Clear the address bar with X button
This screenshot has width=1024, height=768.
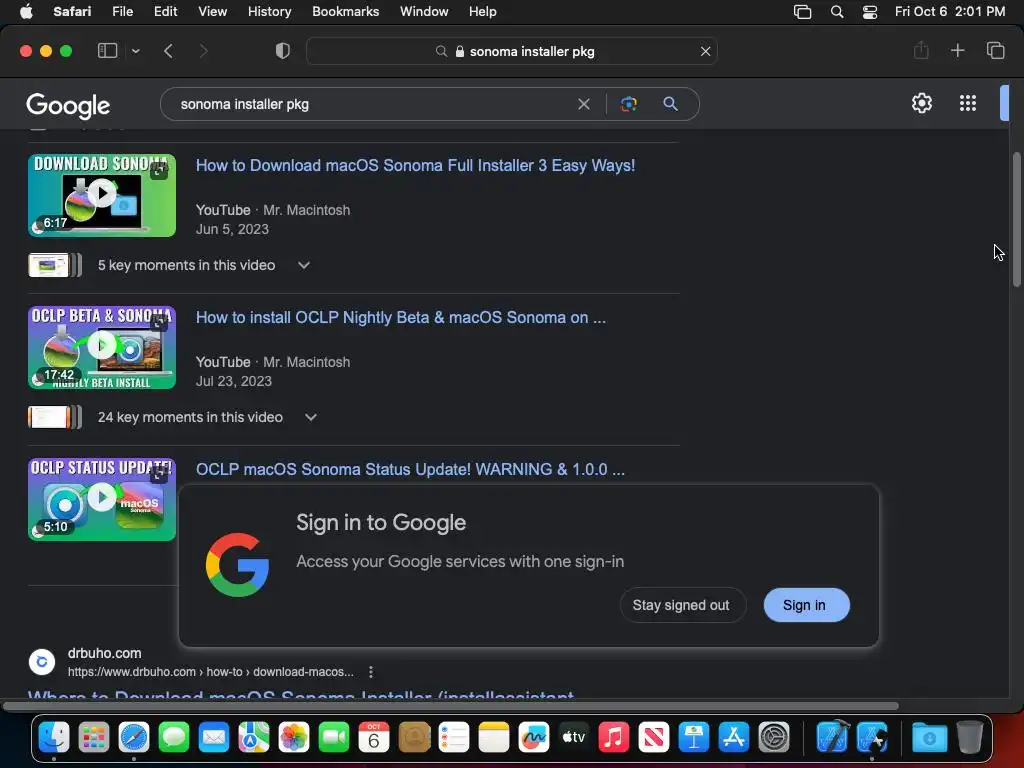click(x=705, y=51)
